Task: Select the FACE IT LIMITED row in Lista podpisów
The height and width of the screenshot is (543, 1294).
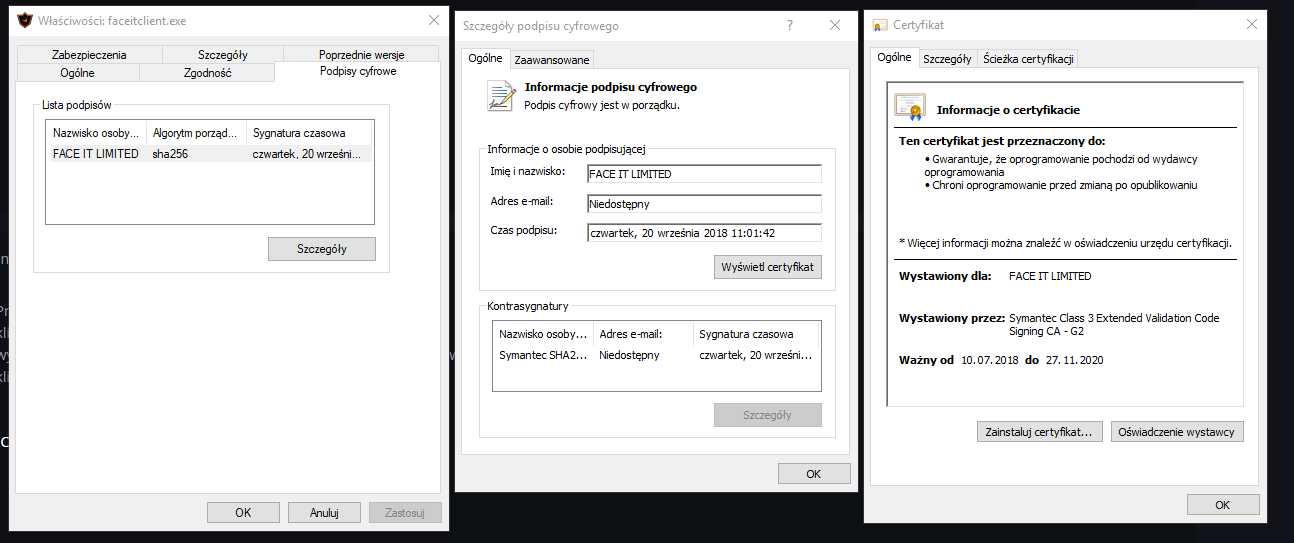Action: click(x=209, y=154)
